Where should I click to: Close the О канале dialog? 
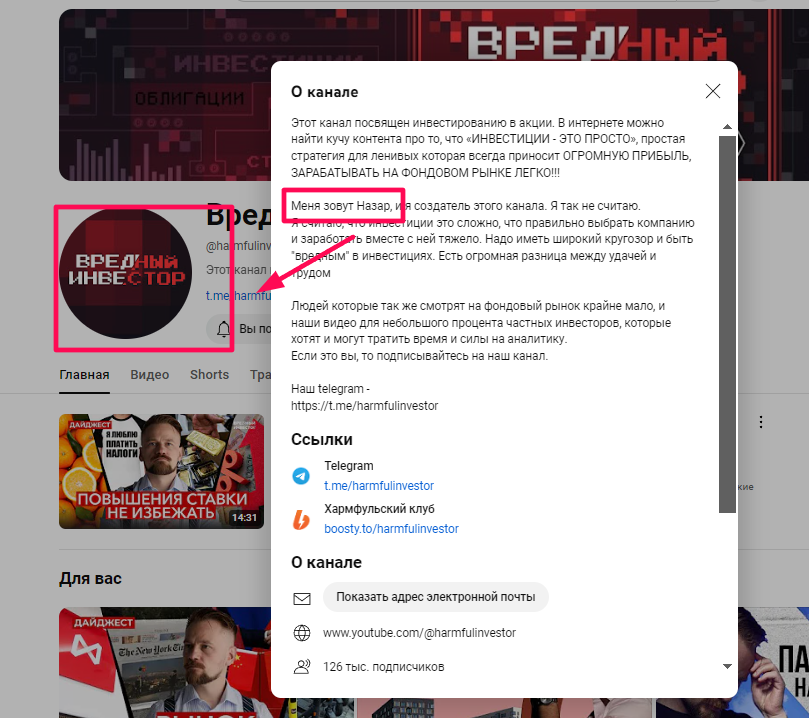[x=713, y=91]
